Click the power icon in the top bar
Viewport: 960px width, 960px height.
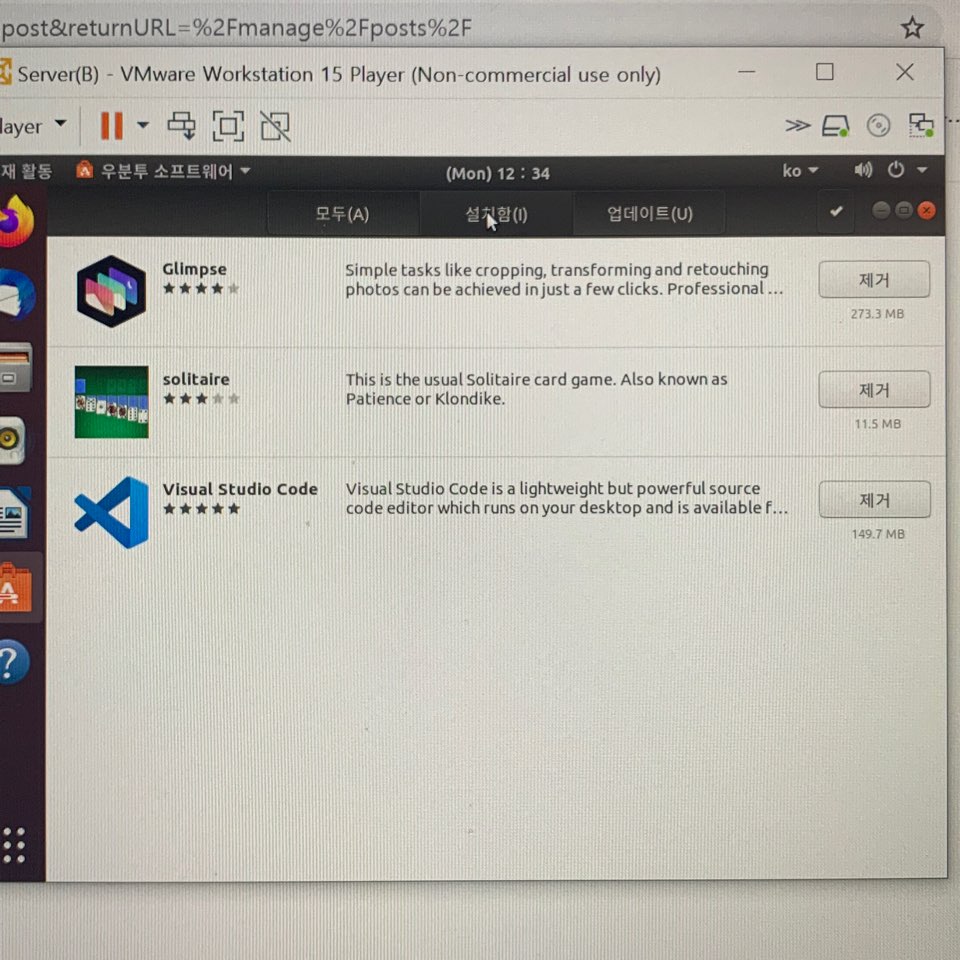(896, 169)
